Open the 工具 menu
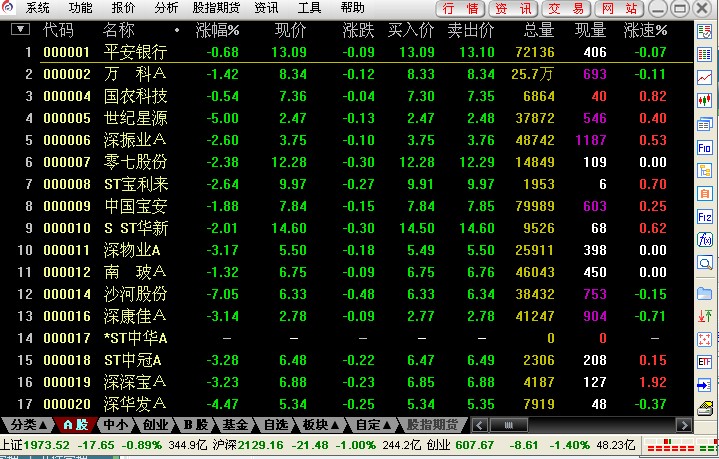Viewport: 719px width, 459px height. click(x=310, y=8)
